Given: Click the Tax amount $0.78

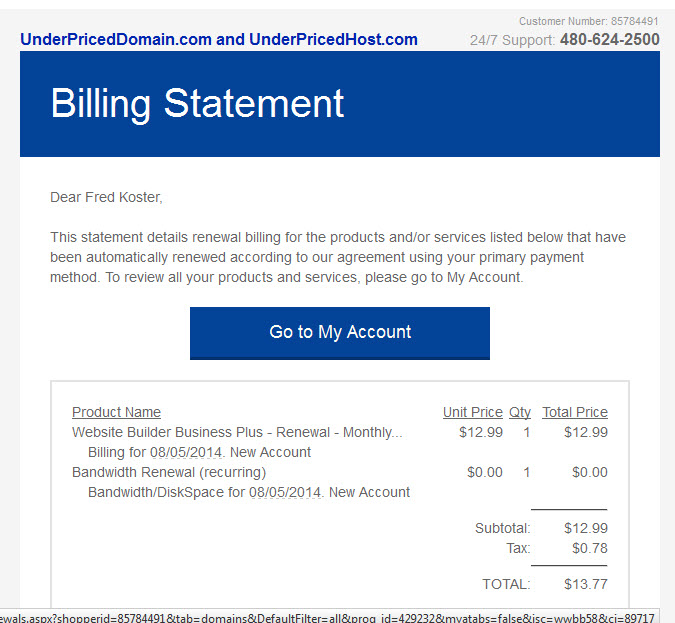Looking at the screenshot, I should 590,548.
